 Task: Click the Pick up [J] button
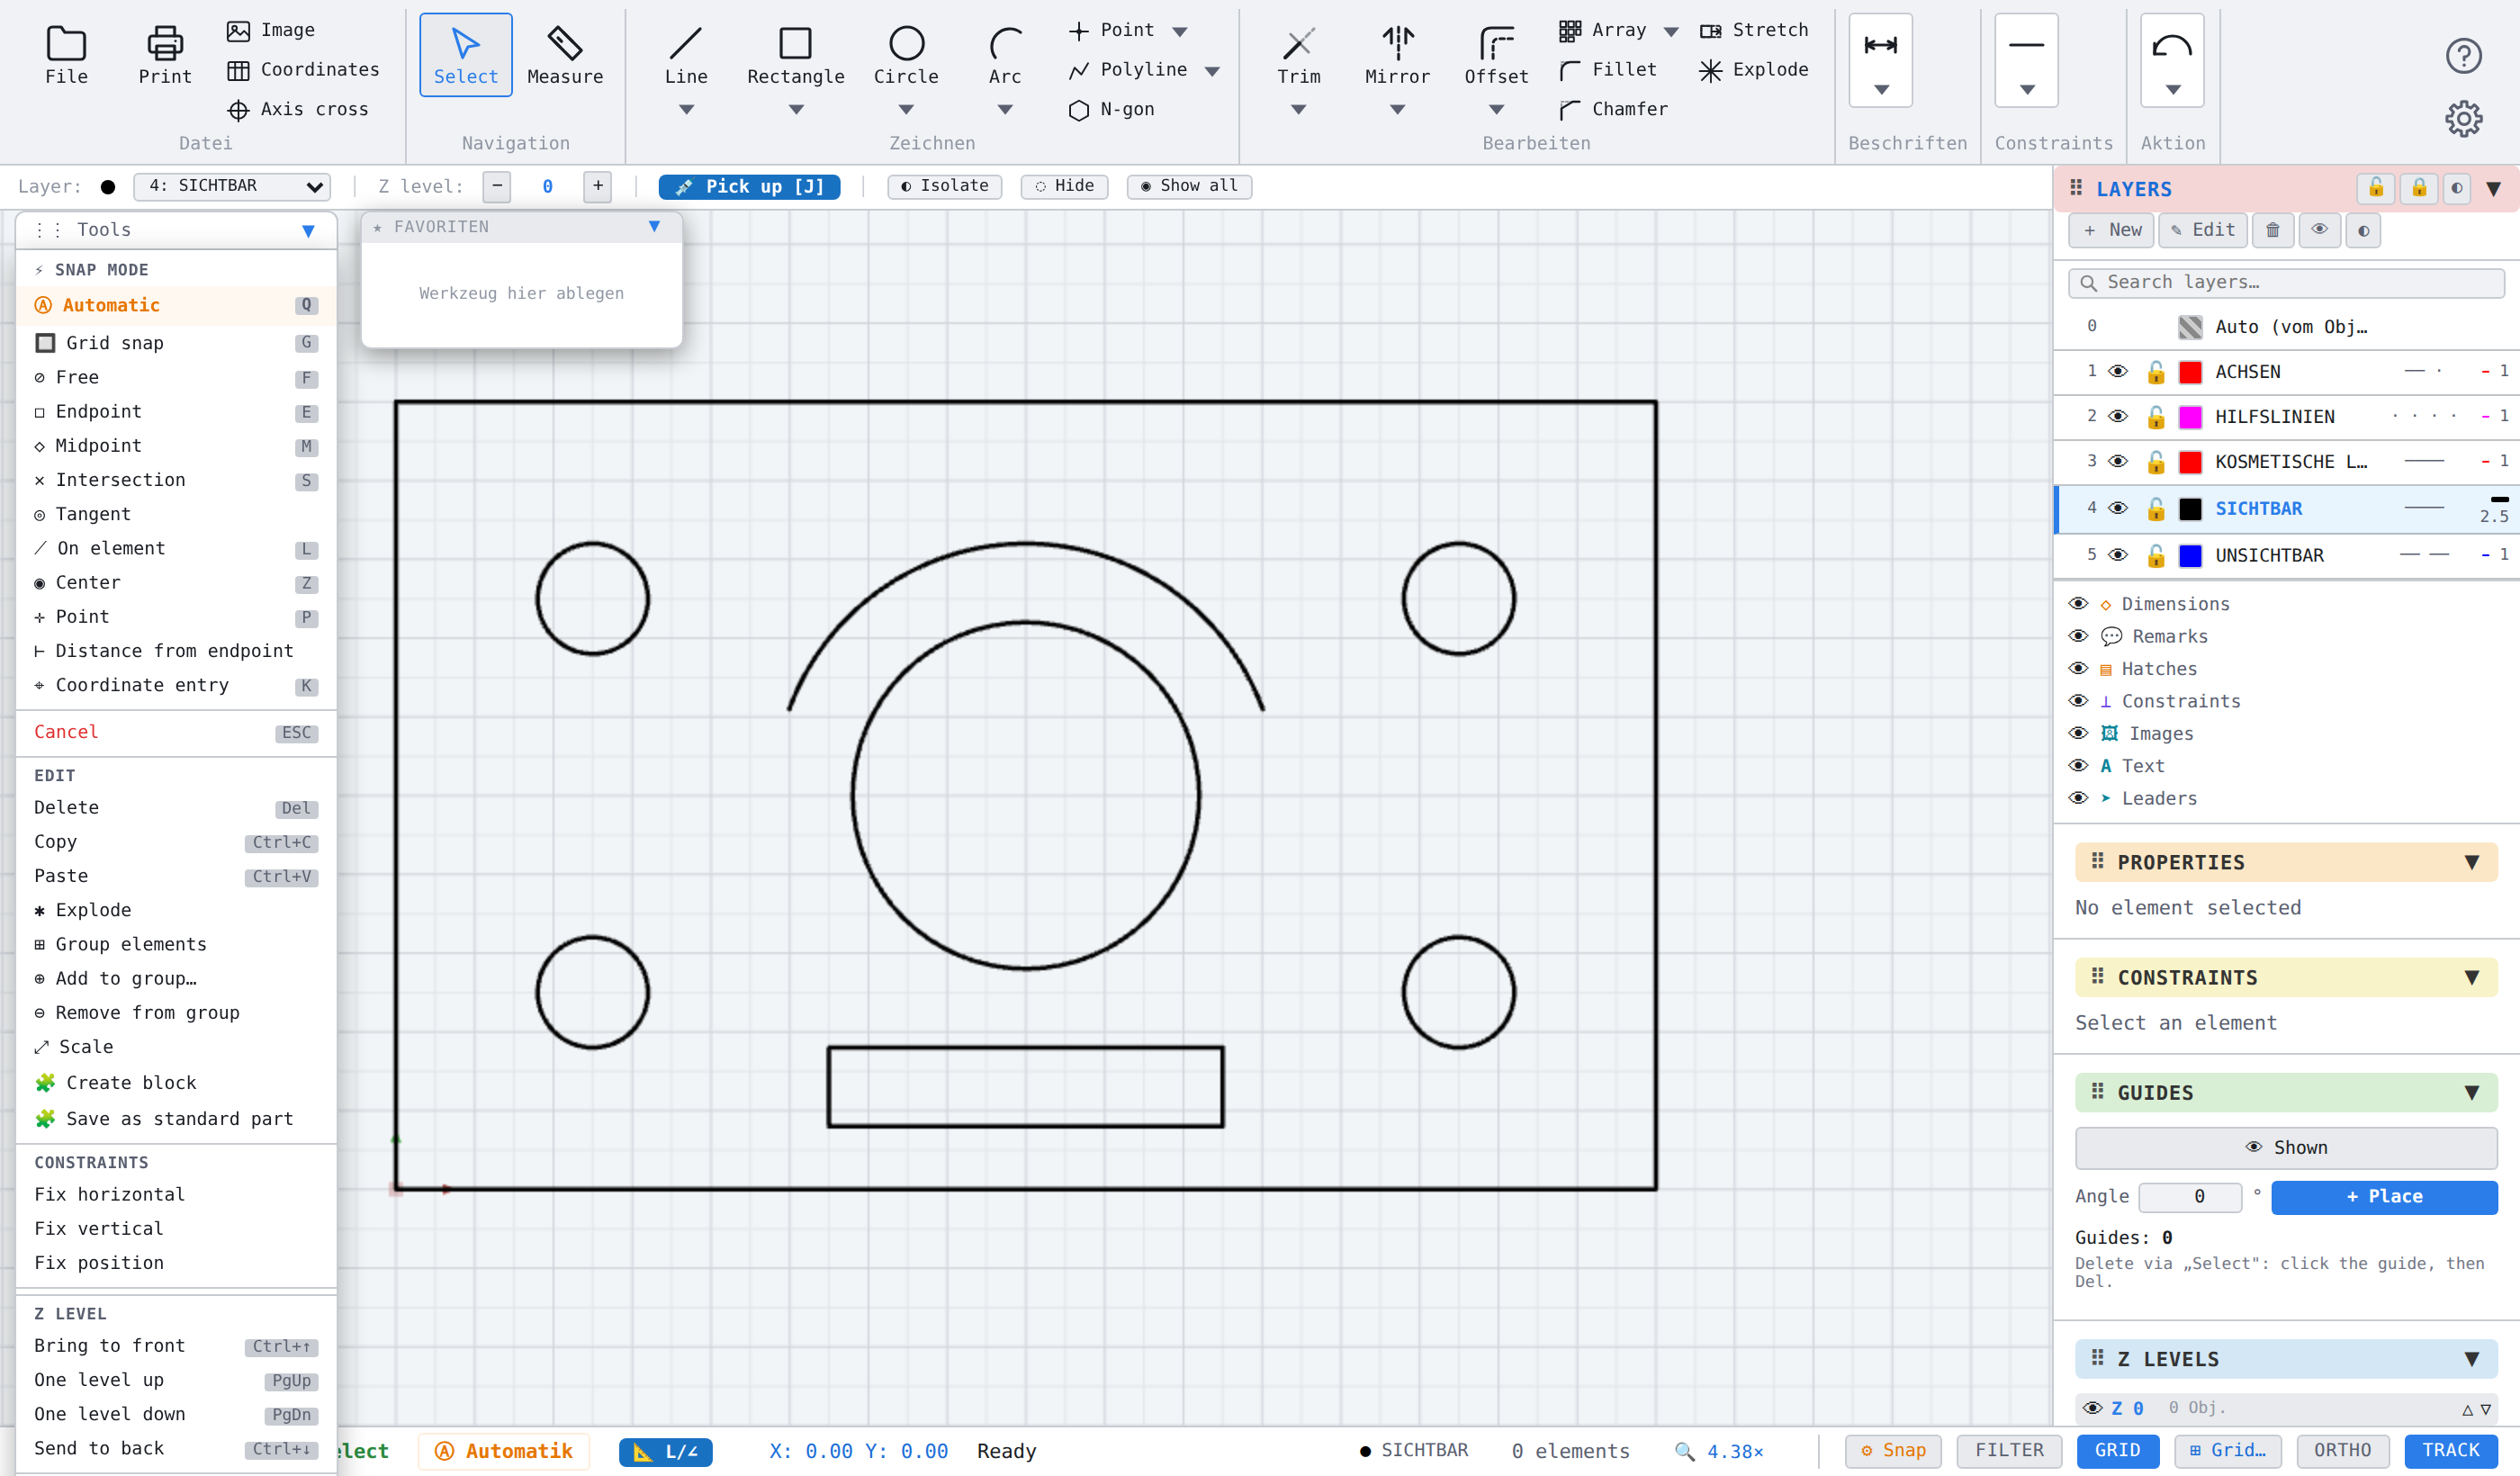(x=749, y=186)
